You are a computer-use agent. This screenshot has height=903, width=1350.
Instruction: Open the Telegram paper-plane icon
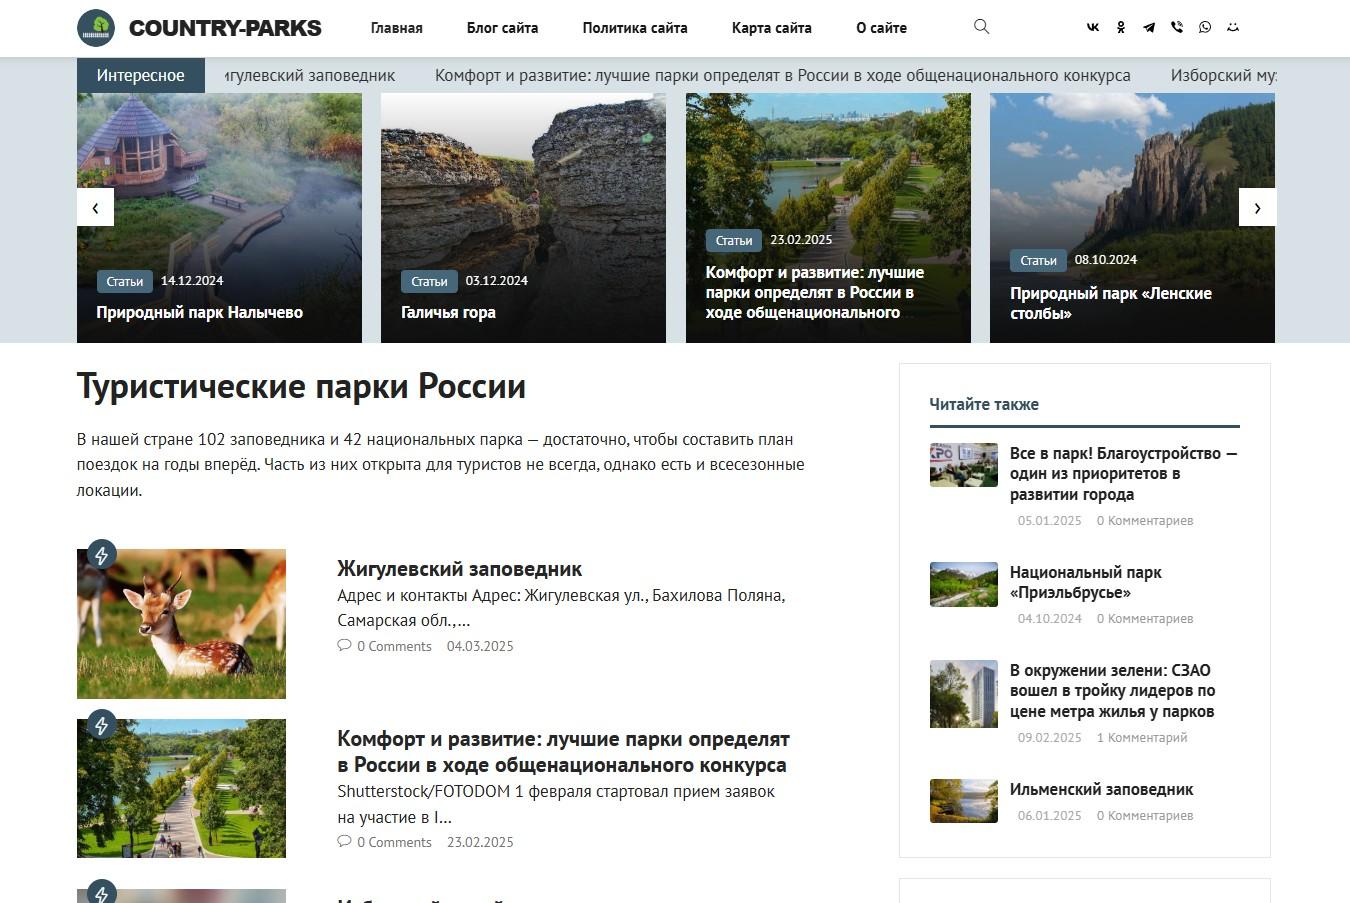(x=1149, y=28)
